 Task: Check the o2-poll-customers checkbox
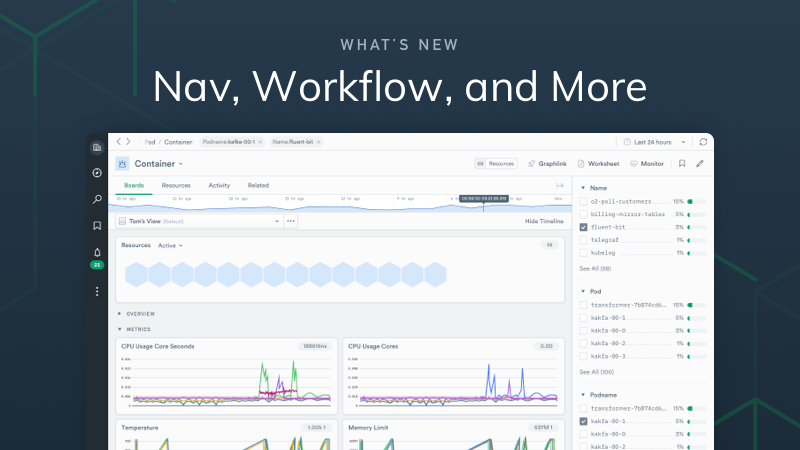click(x=583, y=202)
